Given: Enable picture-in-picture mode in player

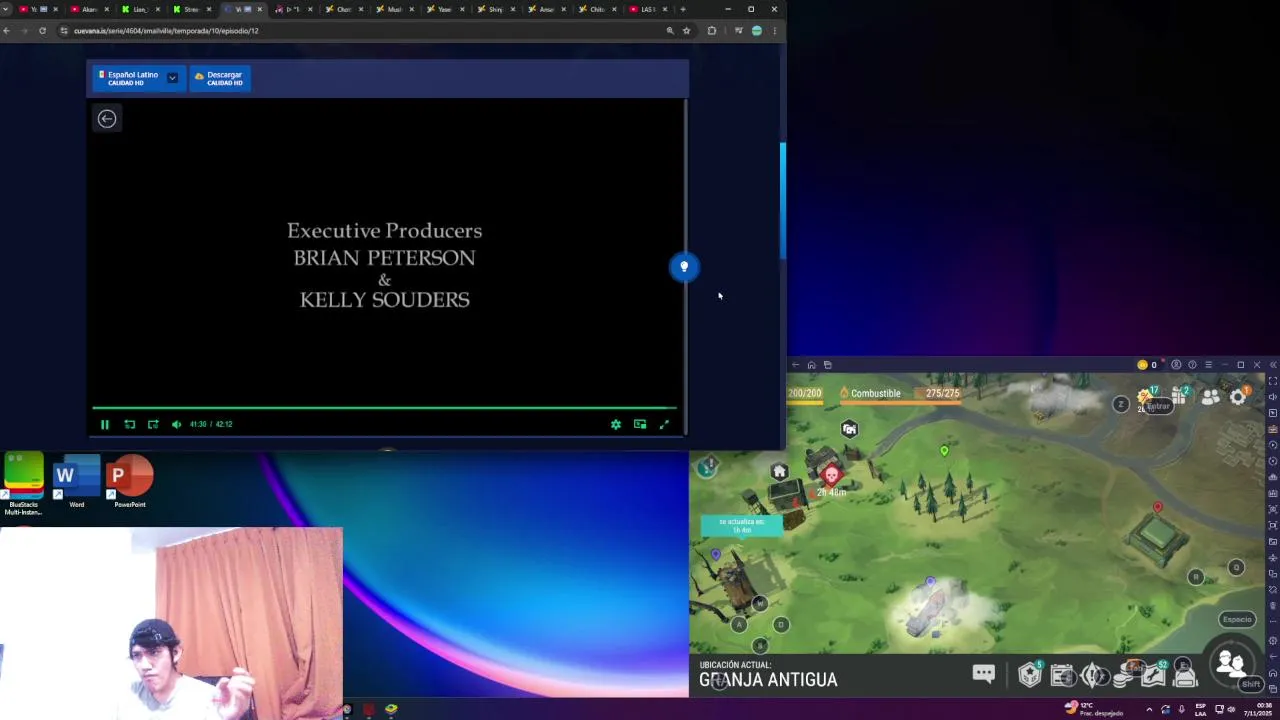Looking at the screenshot, I should click(640, 424).
